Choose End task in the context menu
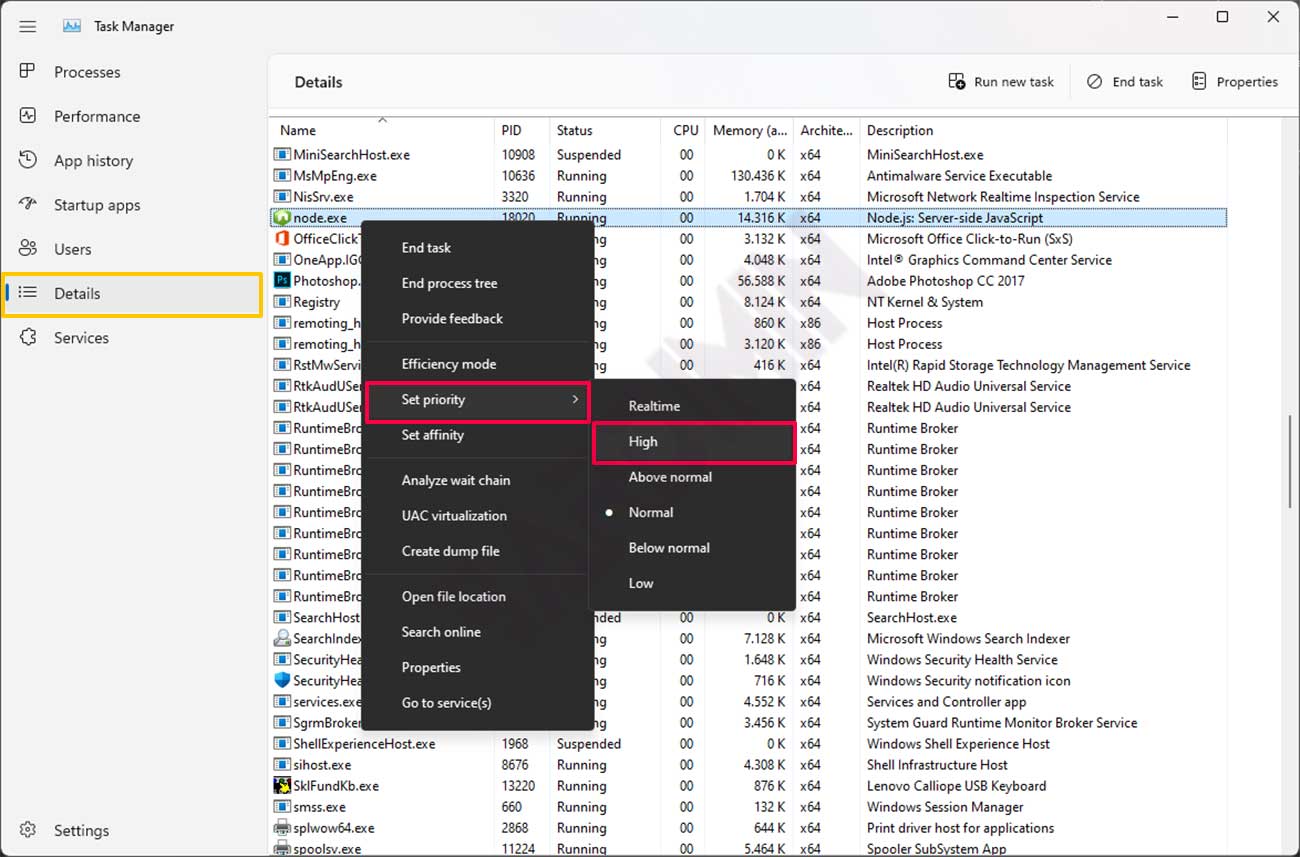Viewport: 1300px width, 857px height. 477,248
